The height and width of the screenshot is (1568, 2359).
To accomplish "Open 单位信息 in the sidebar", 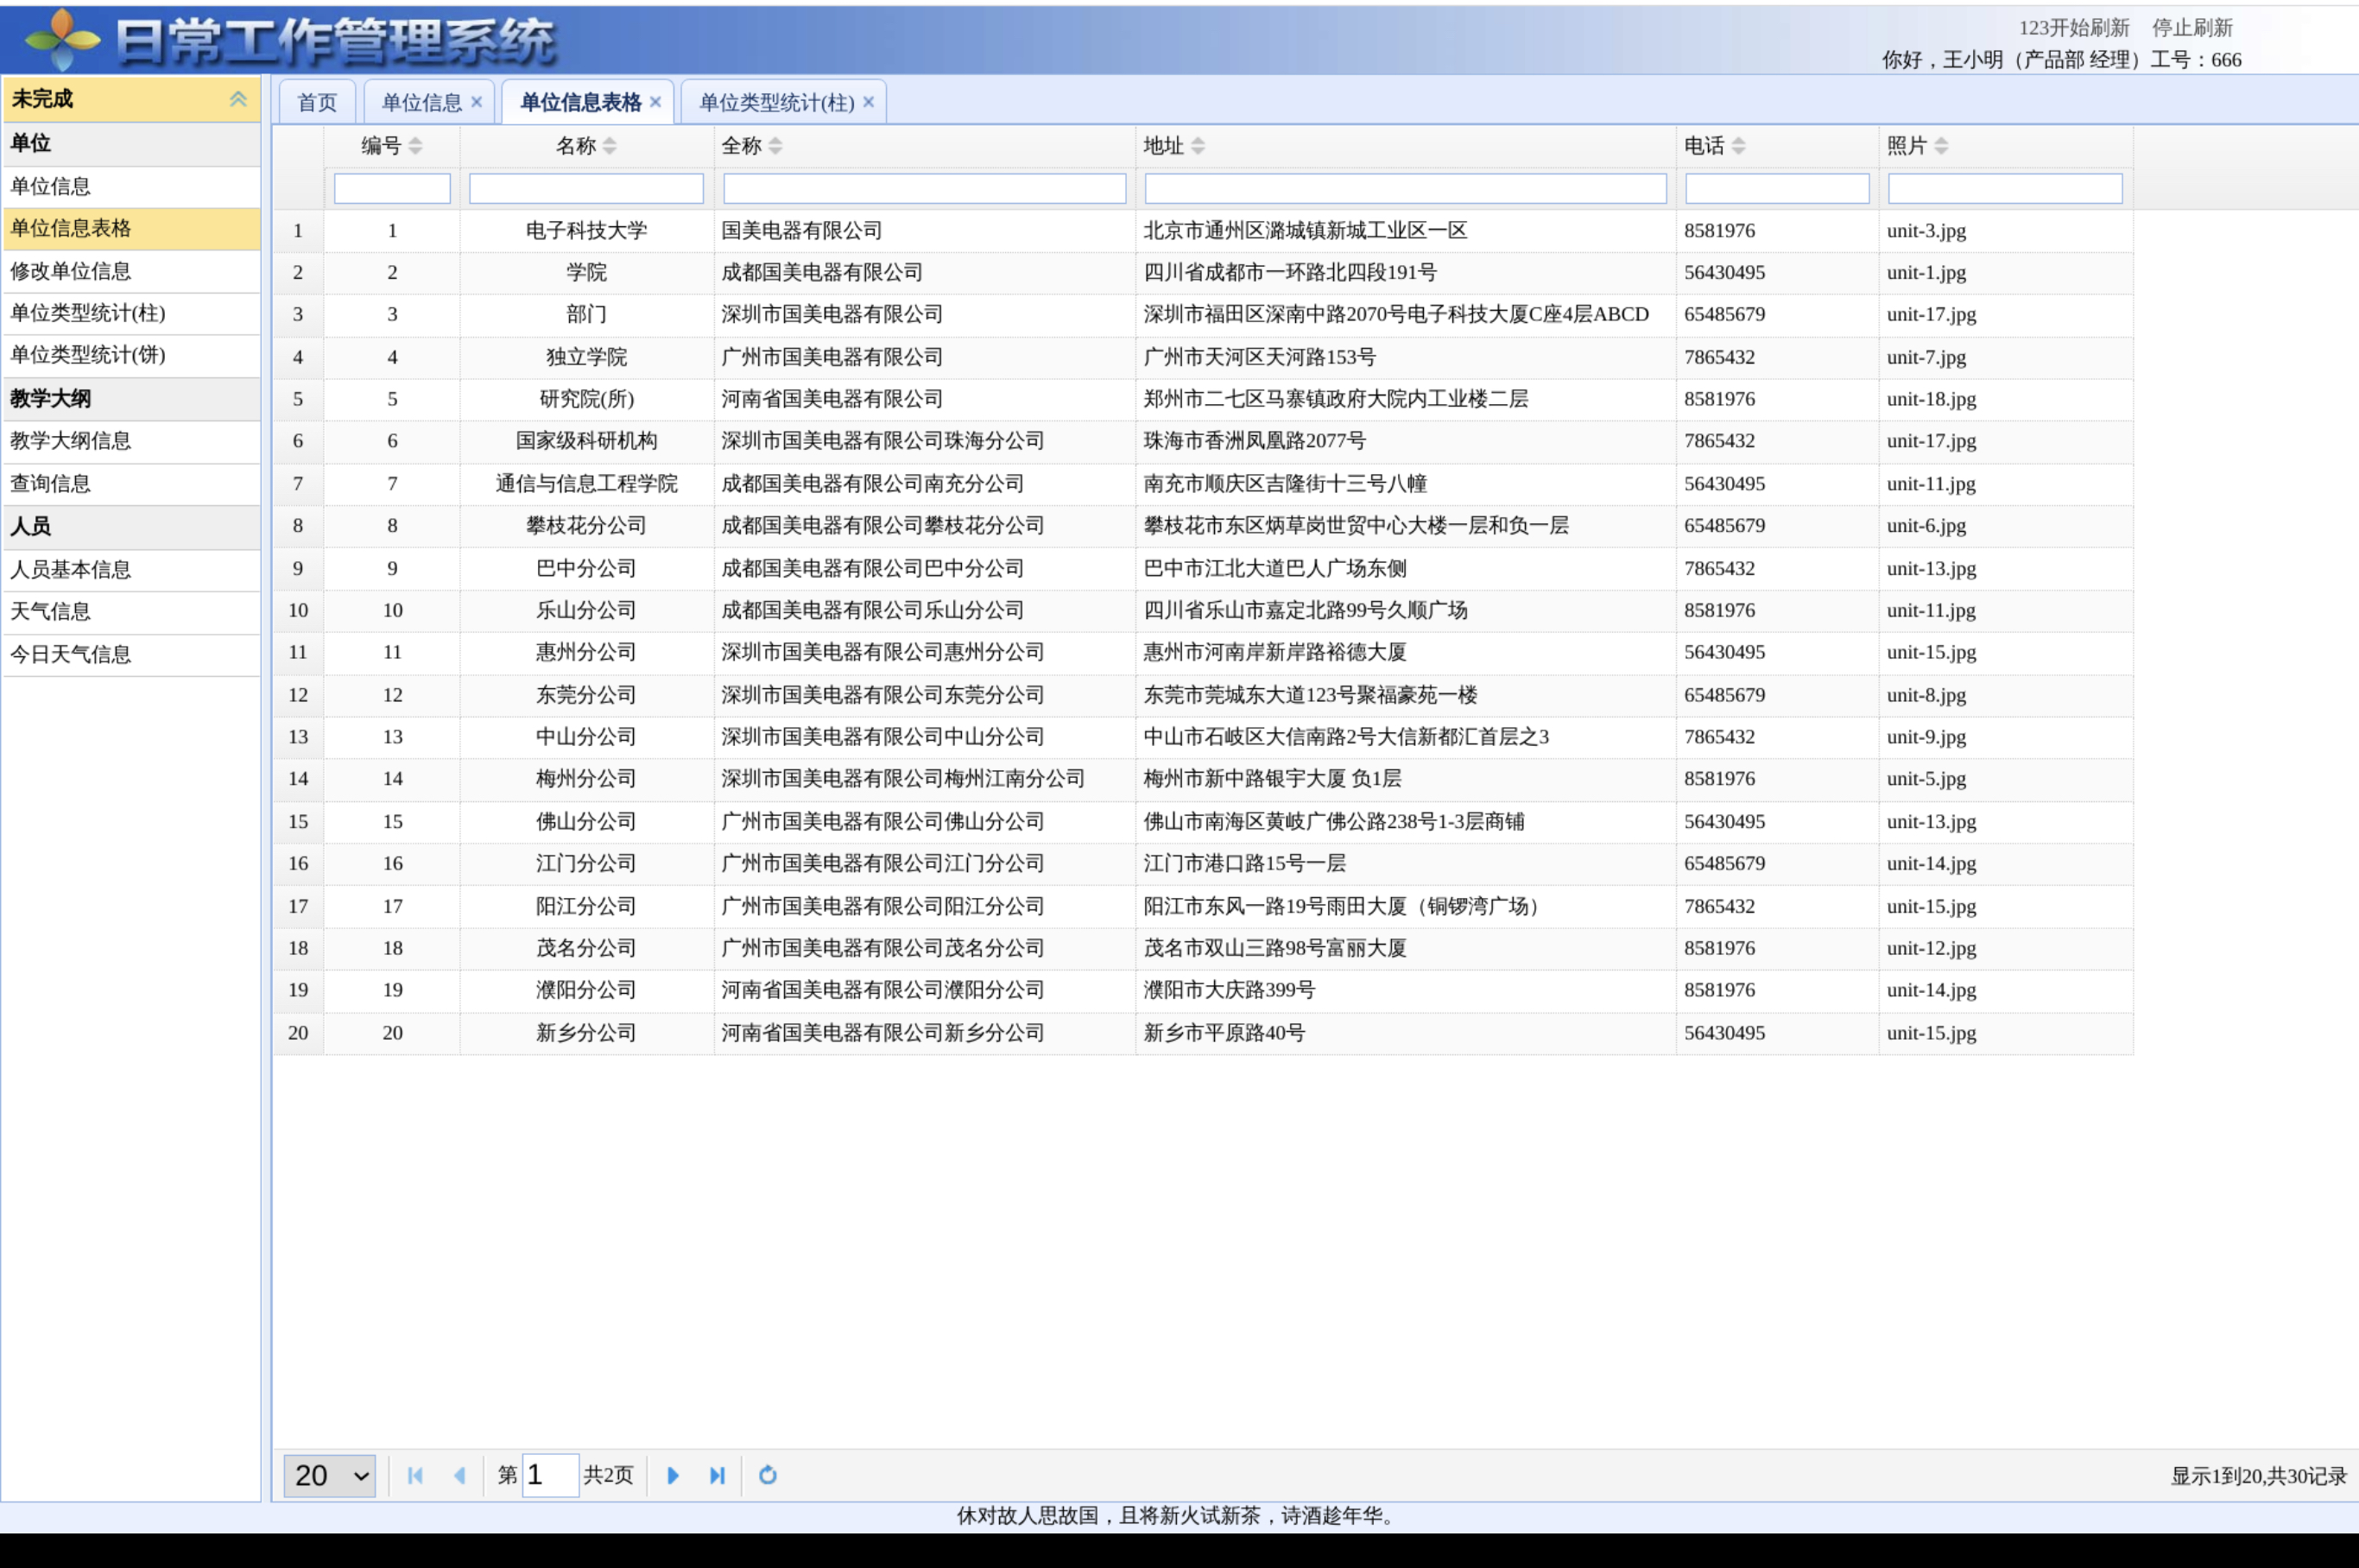I will [132, 187].
